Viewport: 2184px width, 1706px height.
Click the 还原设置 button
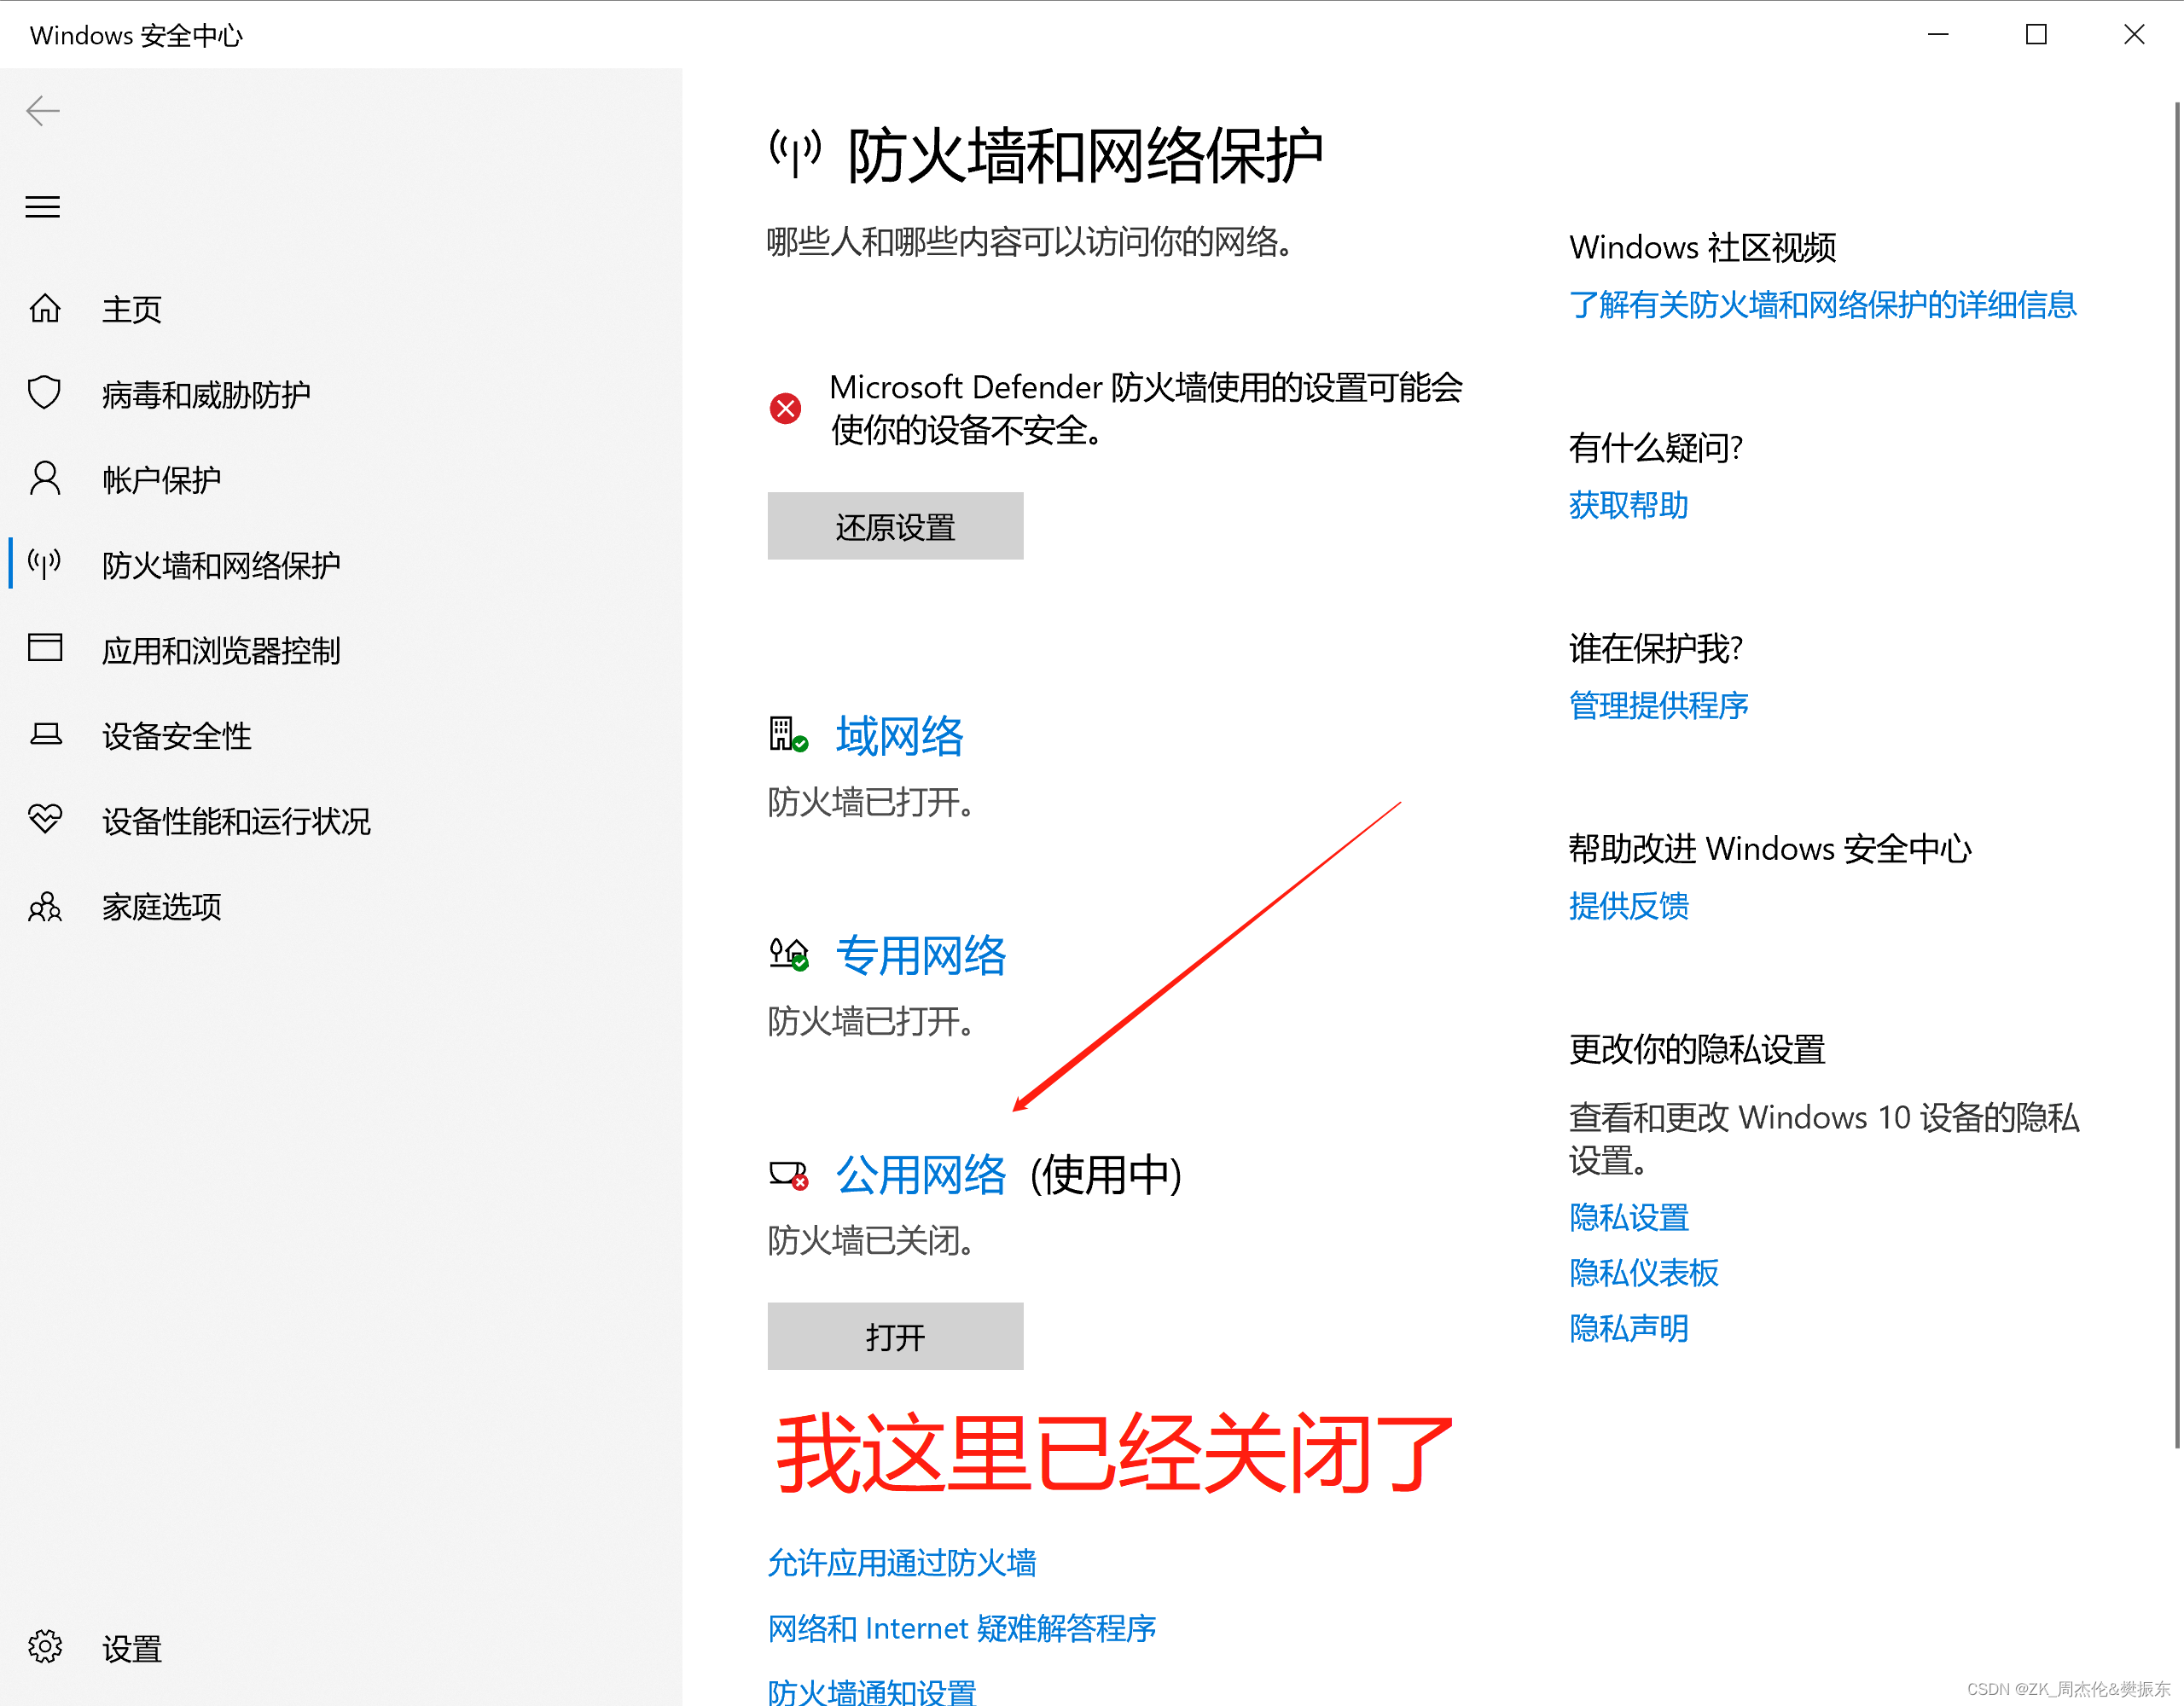point(895,526)
